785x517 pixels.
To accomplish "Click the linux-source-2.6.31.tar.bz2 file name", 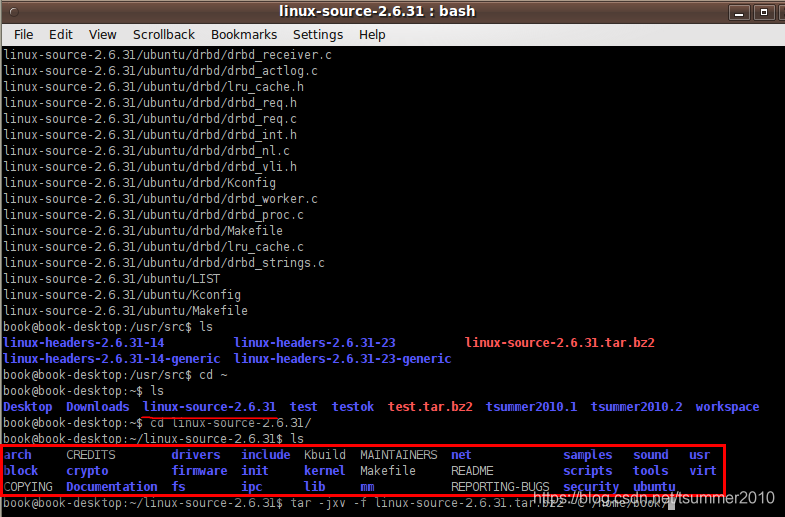I will [560, 343].
